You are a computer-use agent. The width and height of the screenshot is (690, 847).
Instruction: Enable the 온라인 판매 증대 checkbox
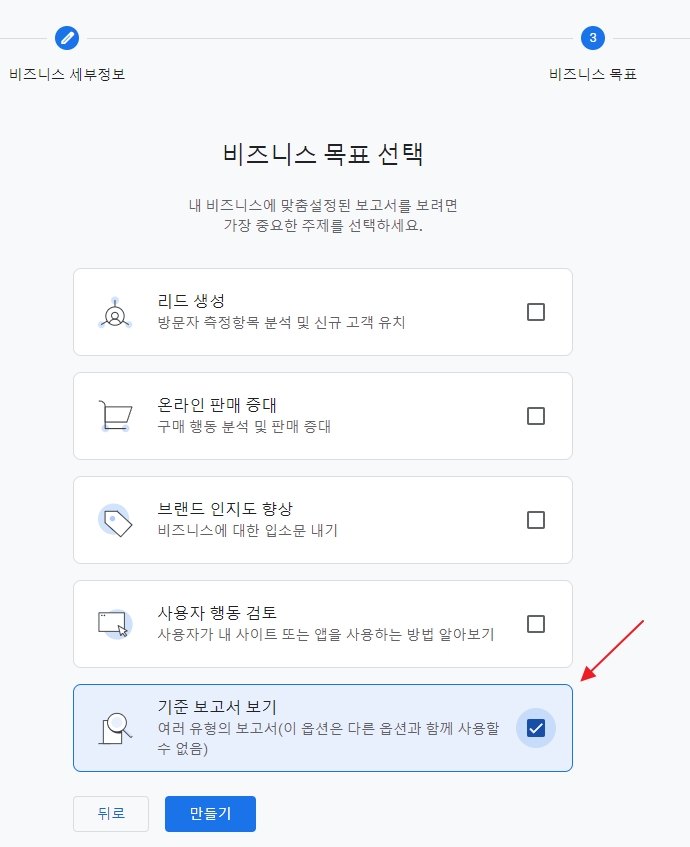coord(536,415)
